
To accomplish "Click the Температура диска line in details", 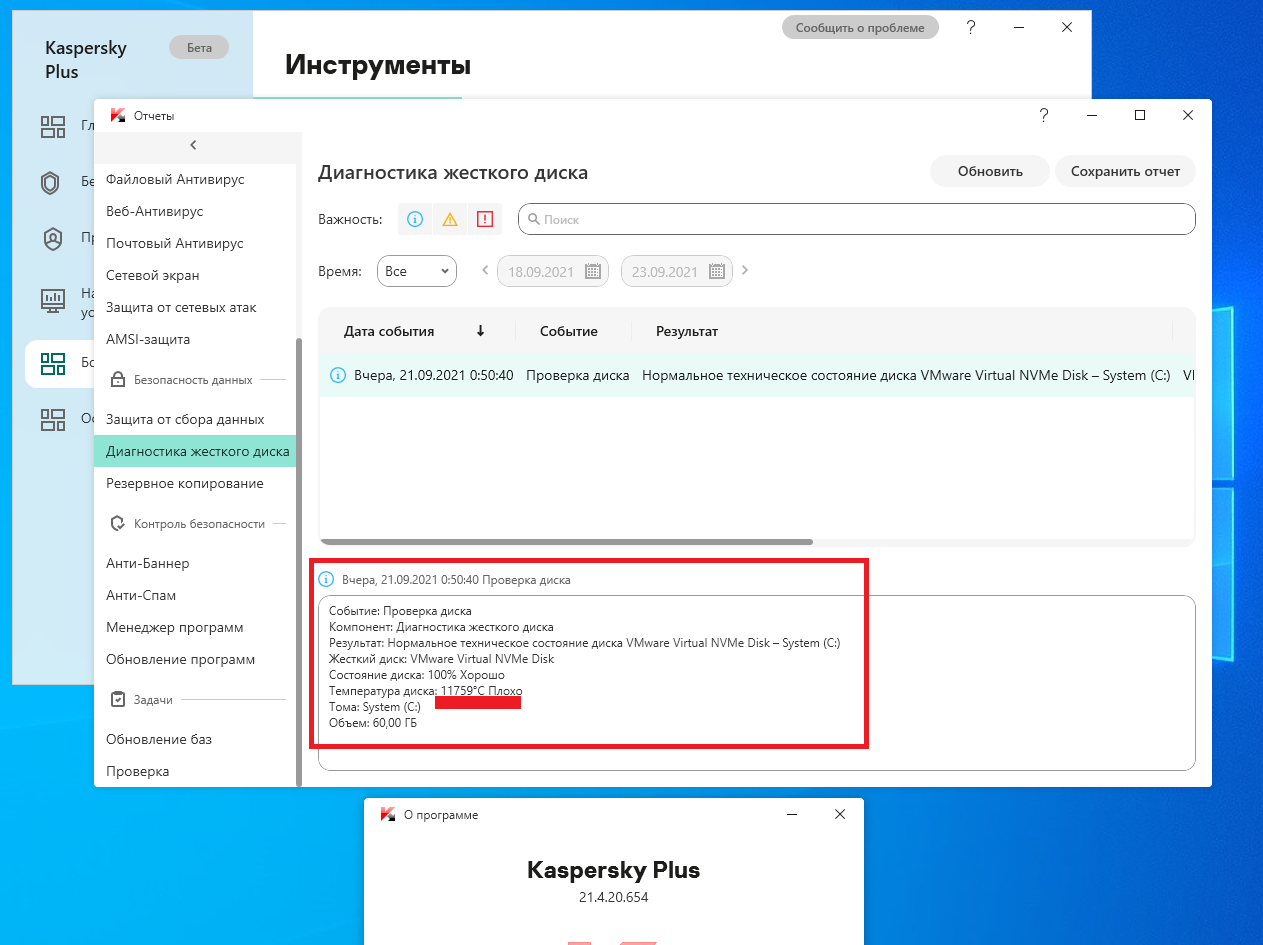I will [x=426, y=691].
